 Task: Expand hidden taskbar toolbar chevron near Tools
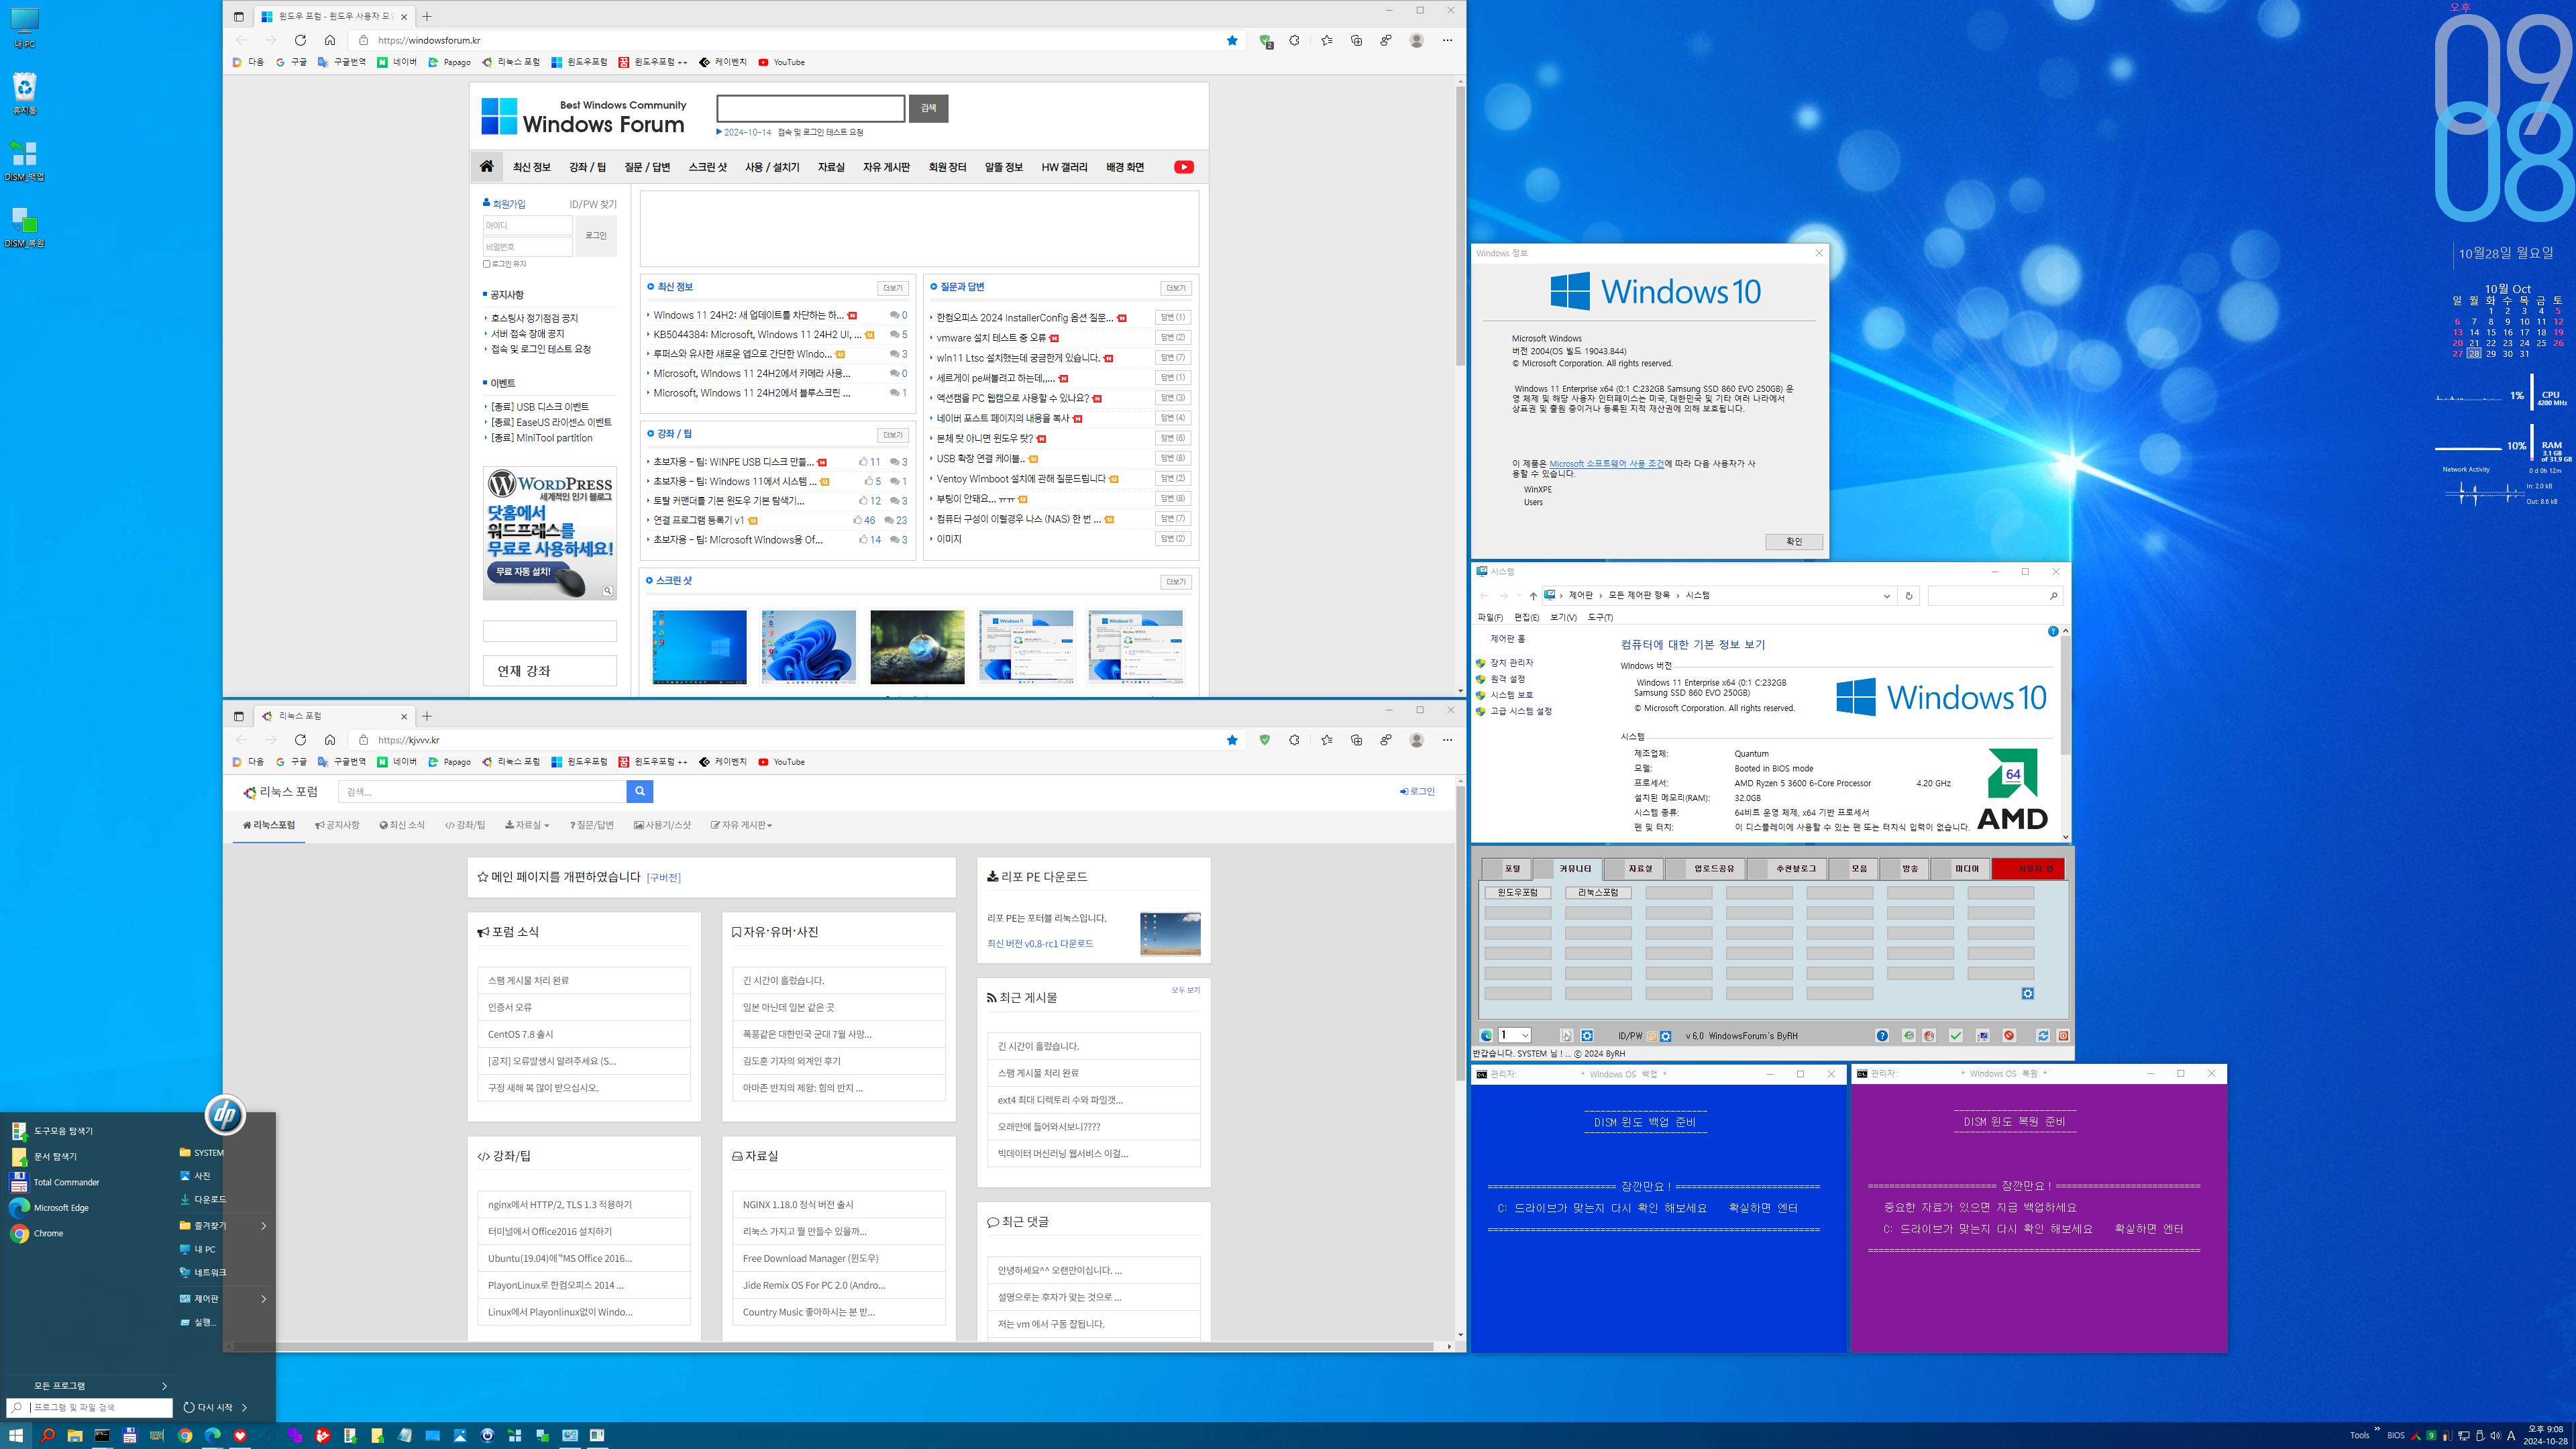tap(2377, 1429)
